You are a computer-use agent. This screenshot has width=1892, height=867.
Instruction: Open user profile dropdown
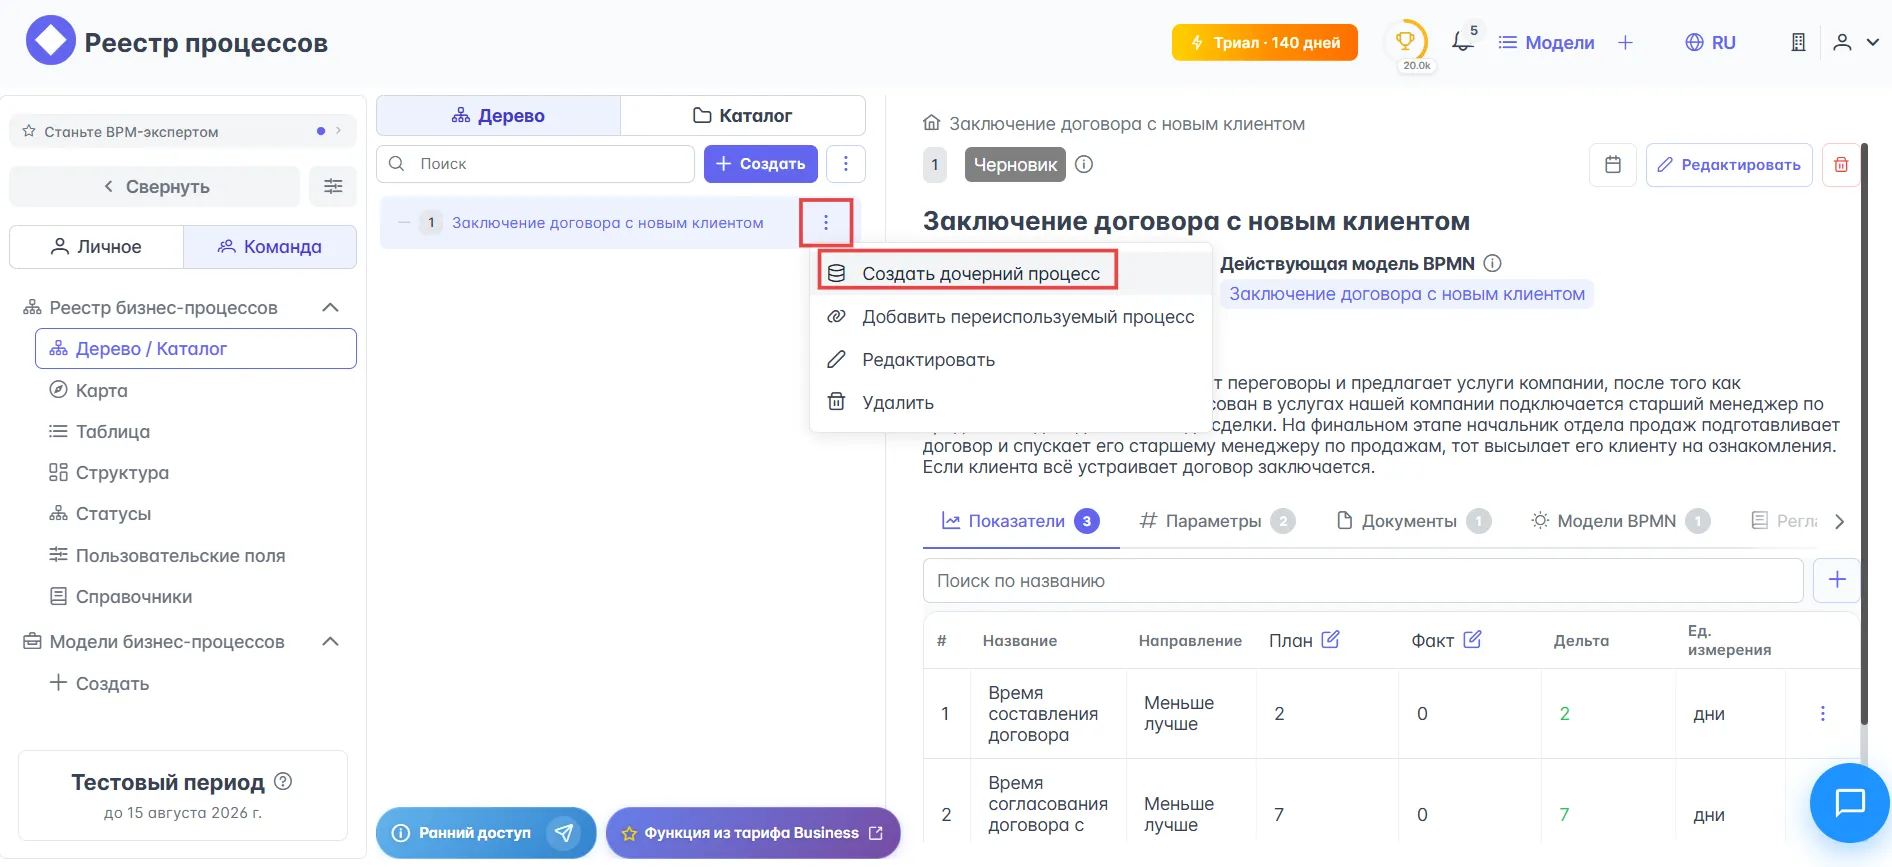click(1855, 42)
